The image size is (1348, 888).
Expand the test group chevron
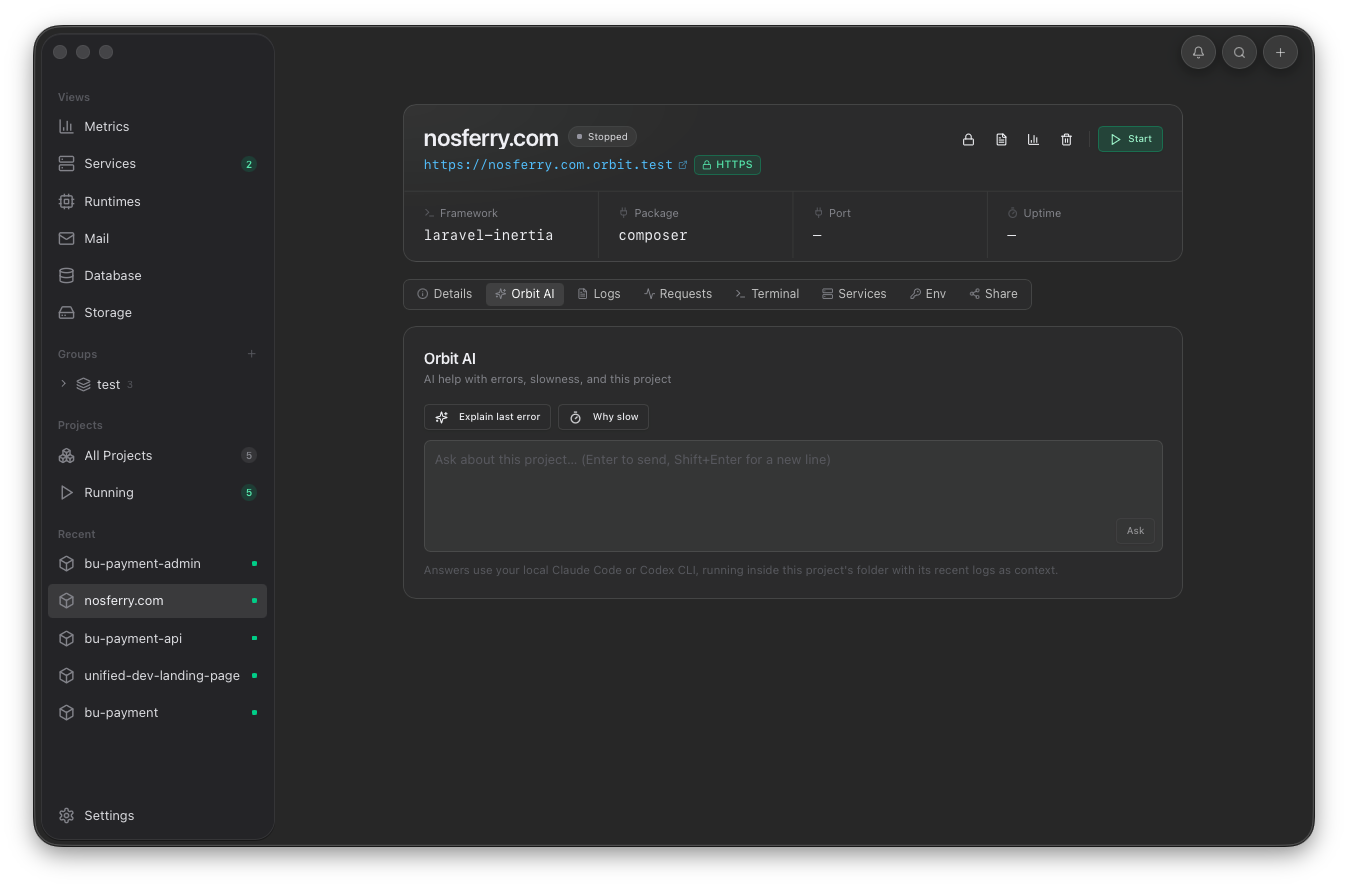click(x=64, y=384)
